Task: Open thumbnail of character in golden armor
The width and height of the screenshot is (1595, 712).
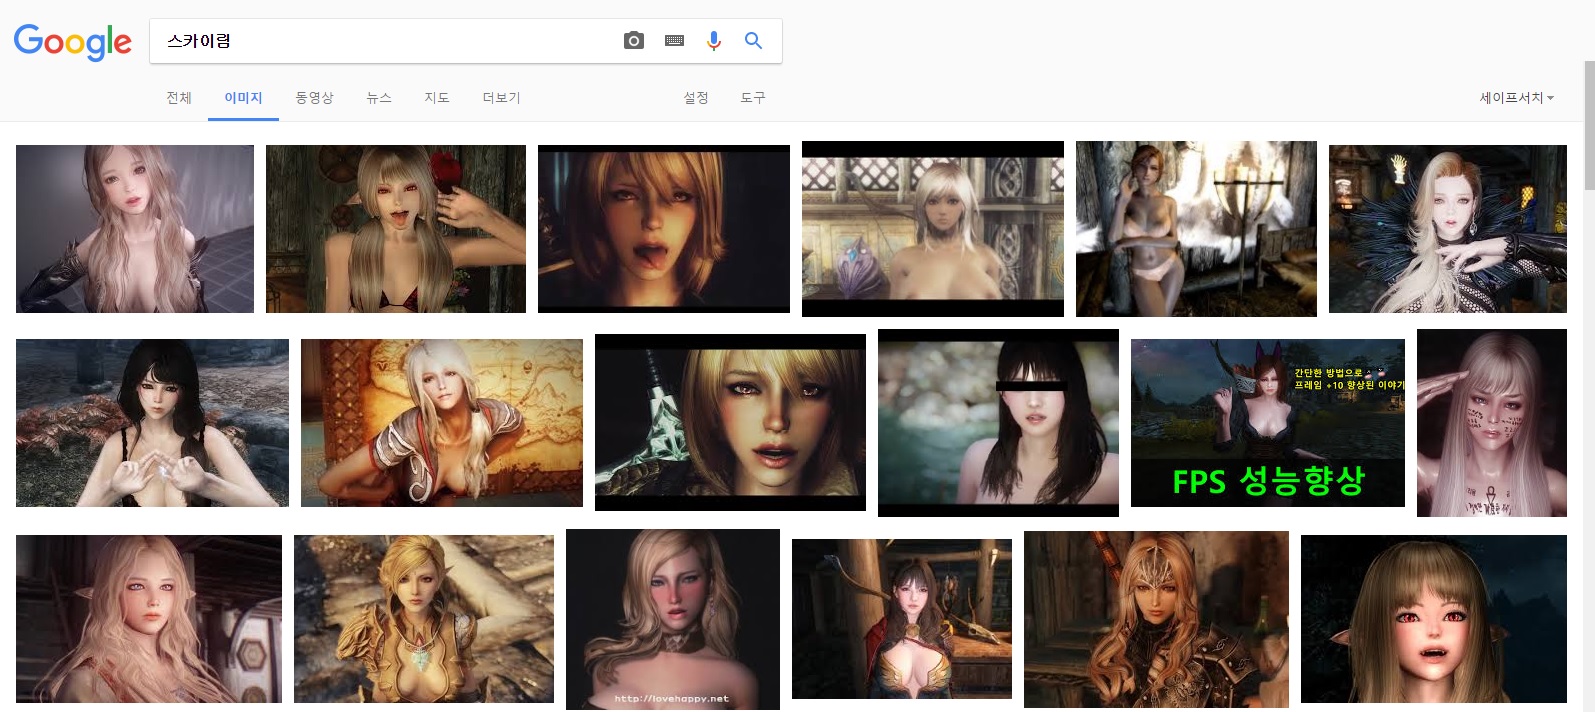Action: [423, 618]
